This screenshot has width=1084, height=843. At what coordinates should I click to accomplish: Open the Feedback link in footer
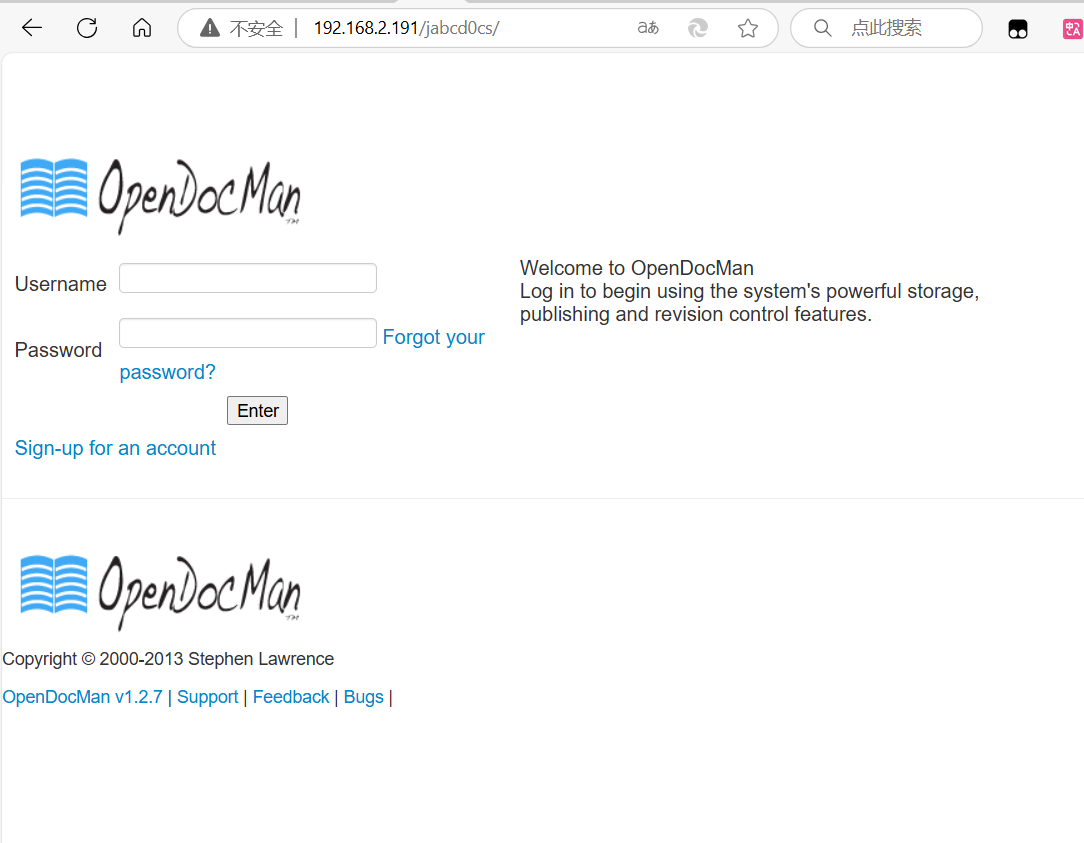tap(290, 697)
